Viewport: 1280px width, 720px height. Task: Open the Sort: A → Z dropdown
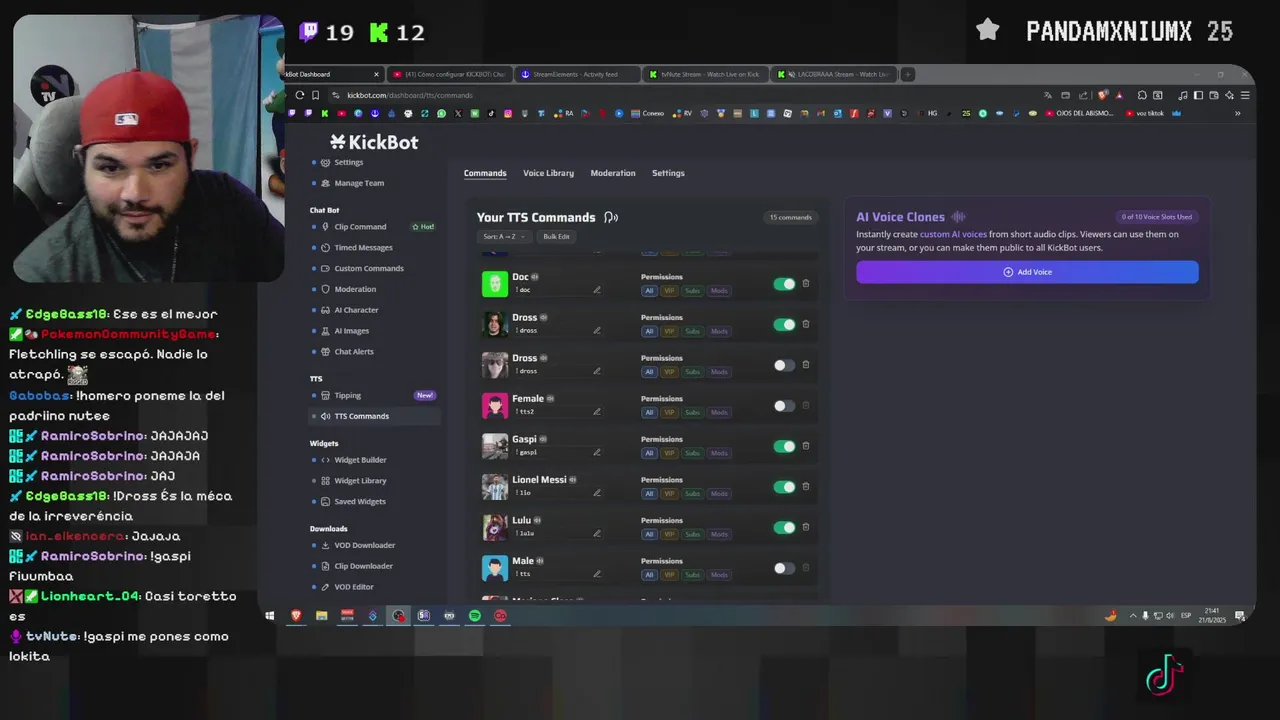pyautogui.click(x=503, y=237)
